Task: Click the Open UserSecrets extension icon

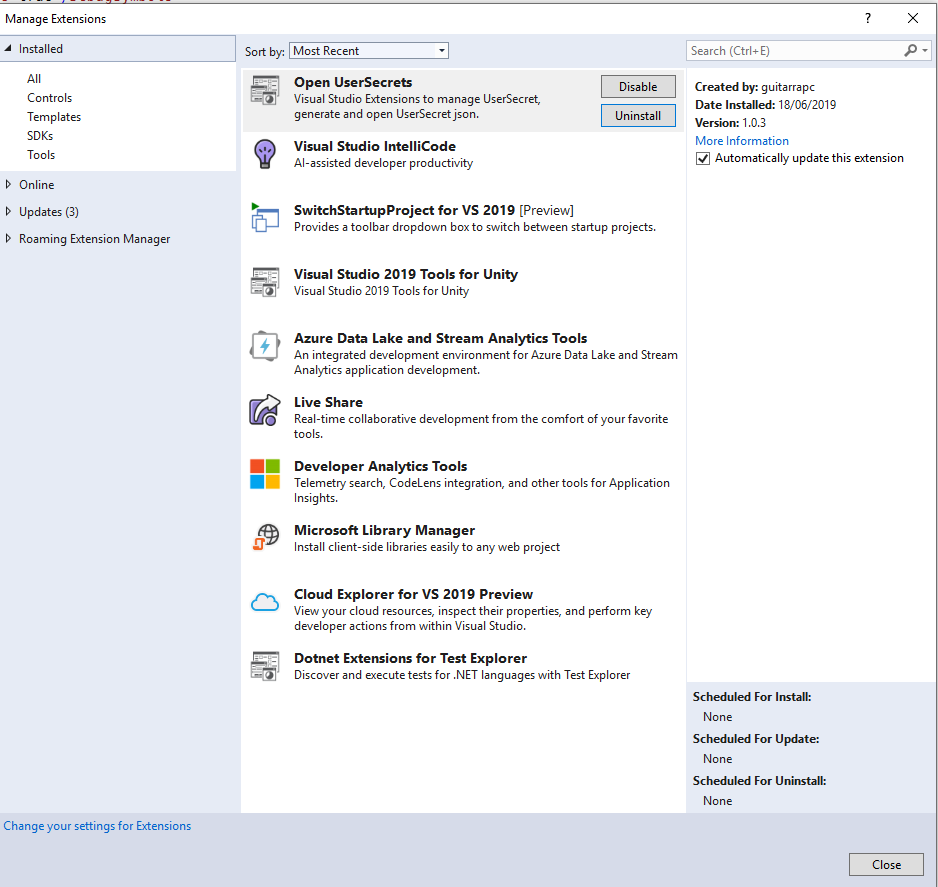Action: coord(264,90)
